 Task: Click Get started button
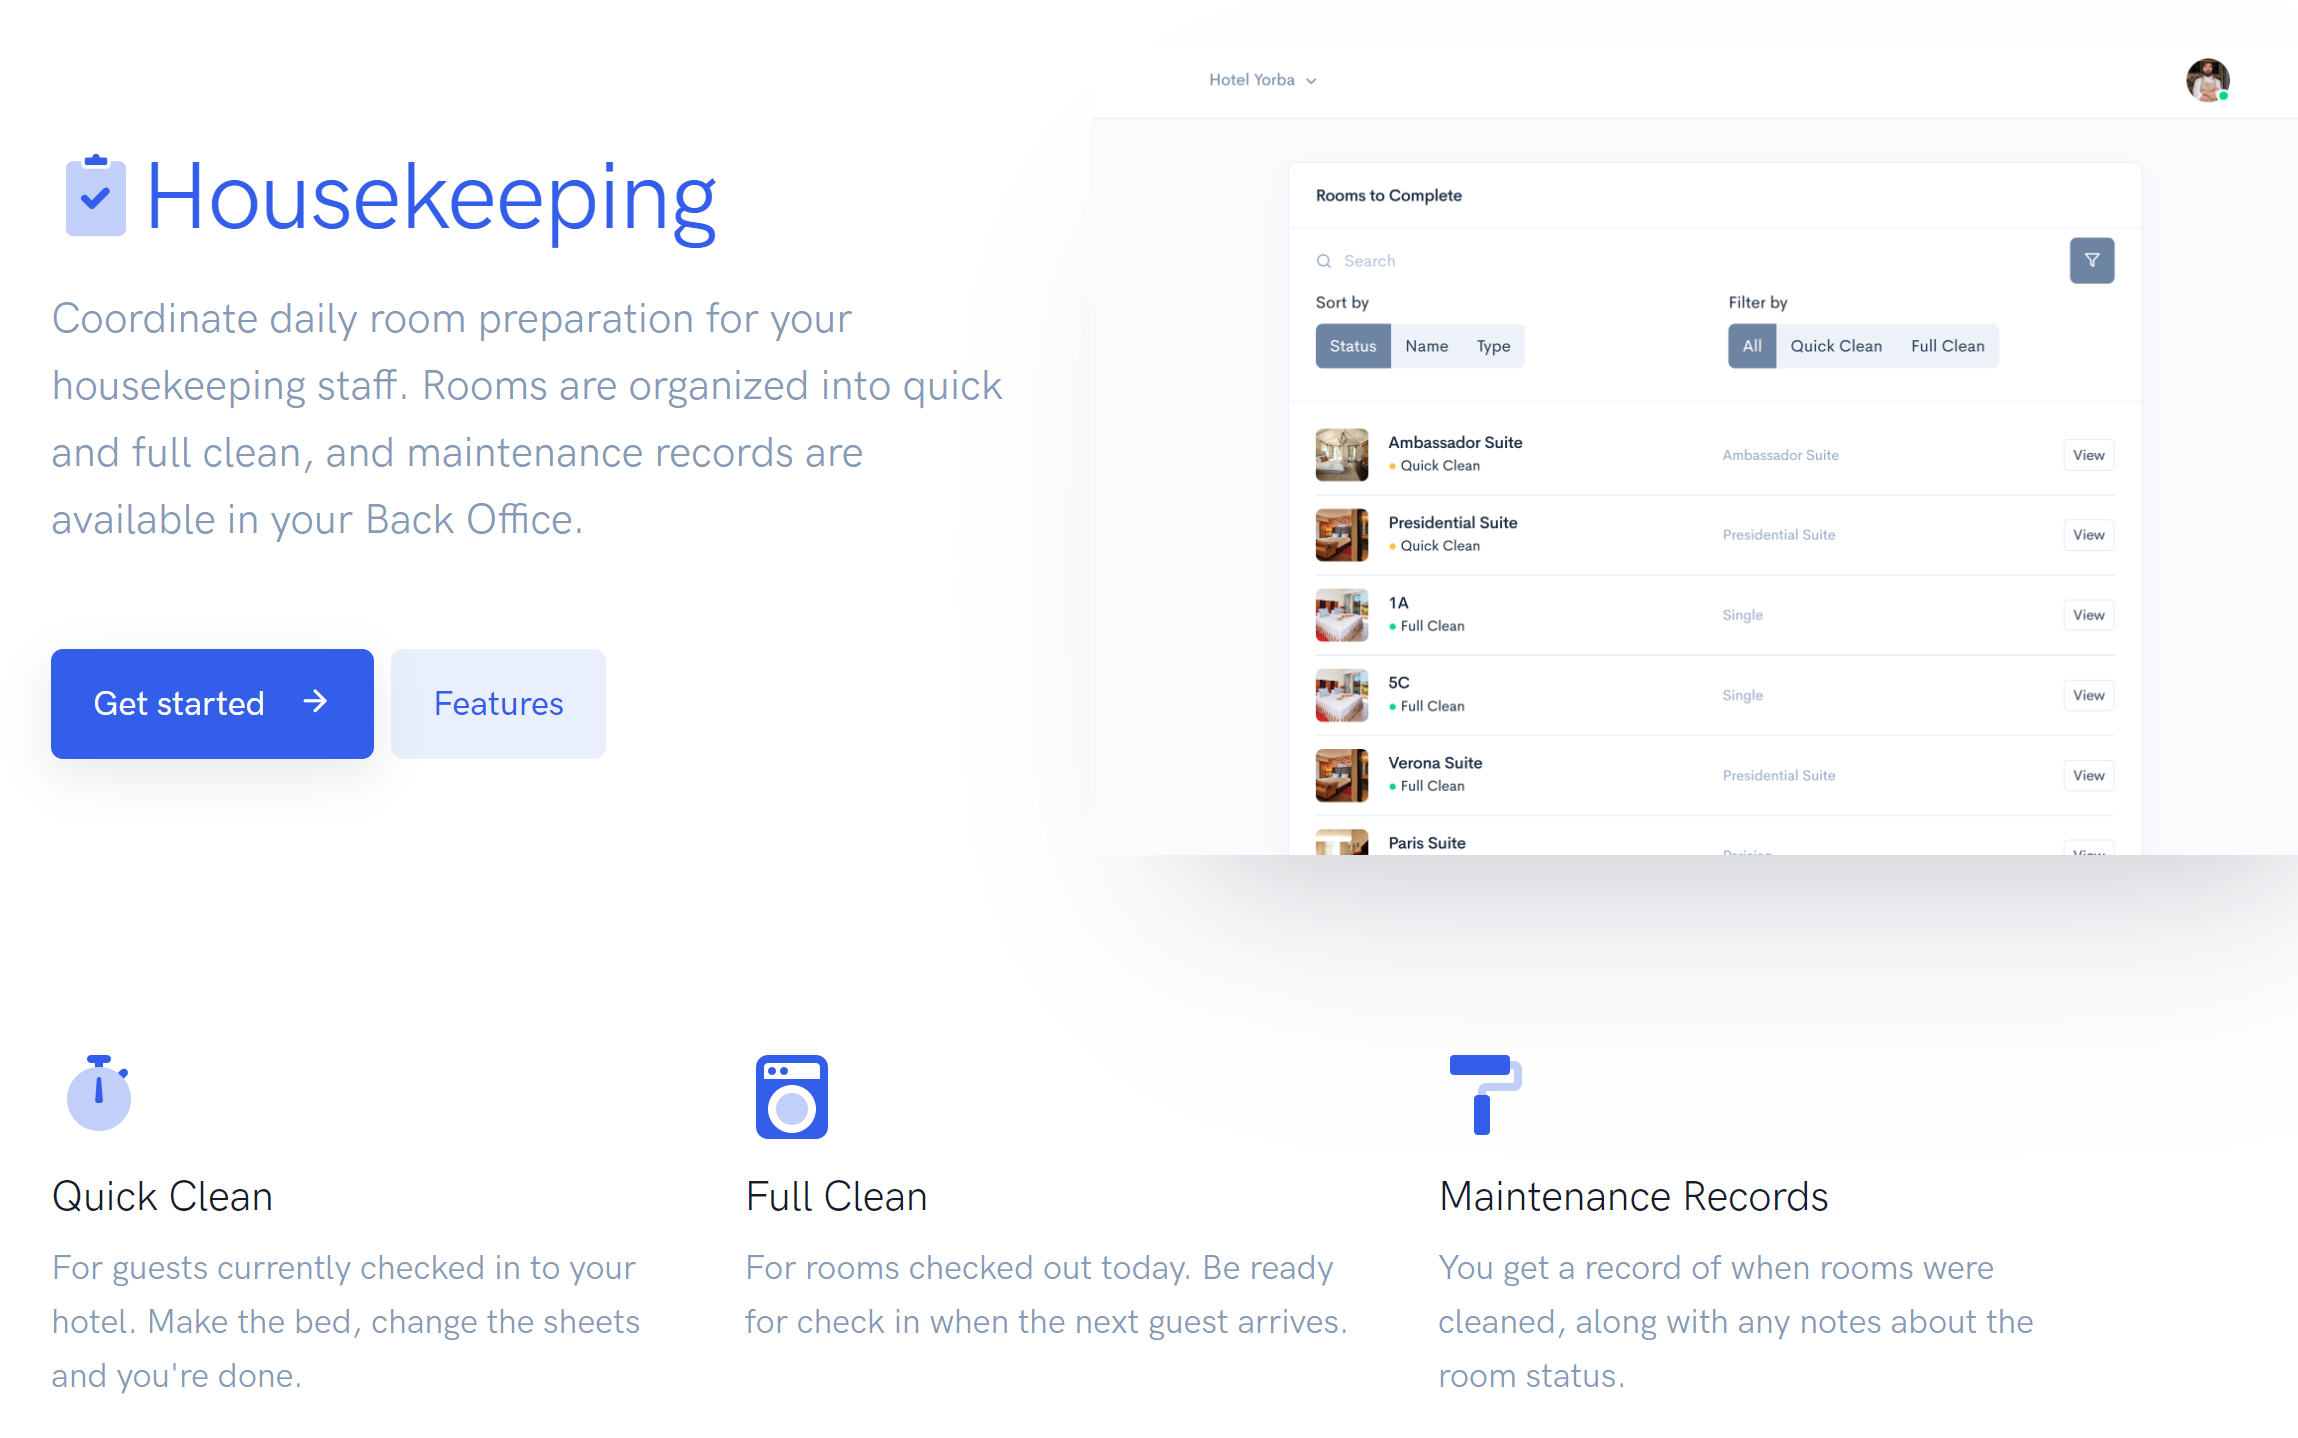click(210, 704)
